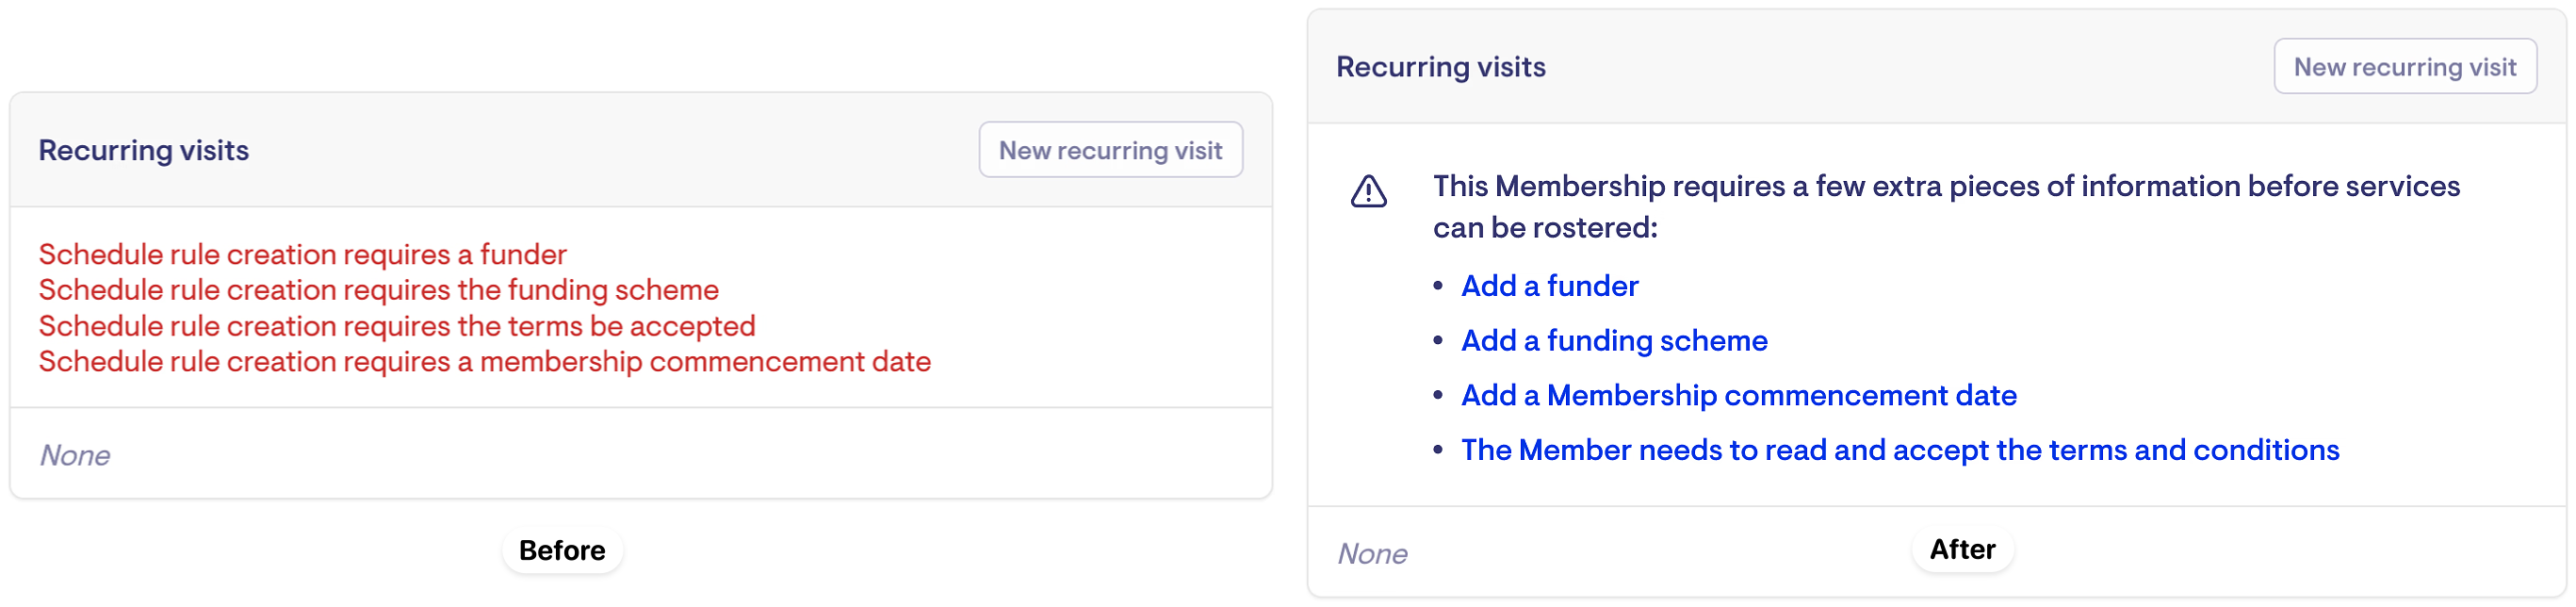Click the bullet beside the terms and conditions link

(1438, 451)
